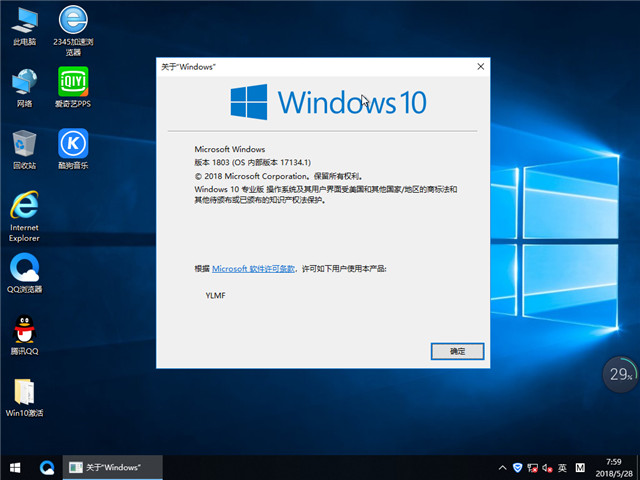Click the © 2018 Microsoft Corporation line

[x=279, y=176]
